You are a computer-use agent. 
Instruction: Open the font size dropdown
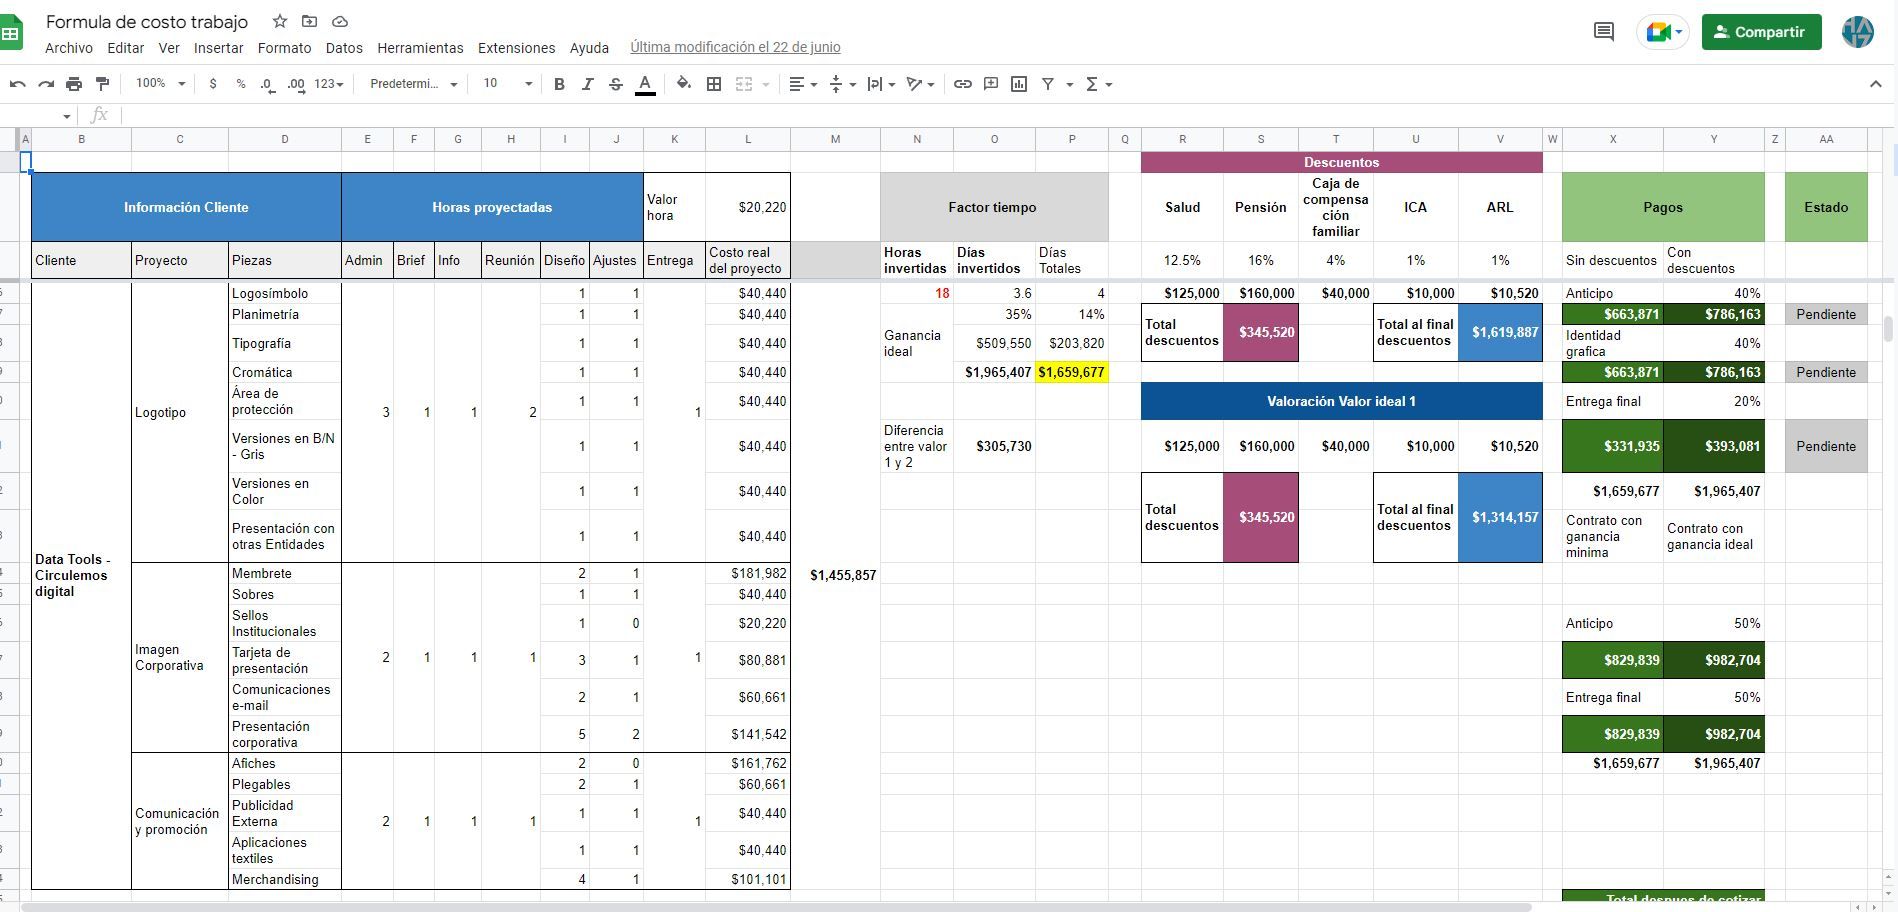pyautogui.click(x=507, y=84)
